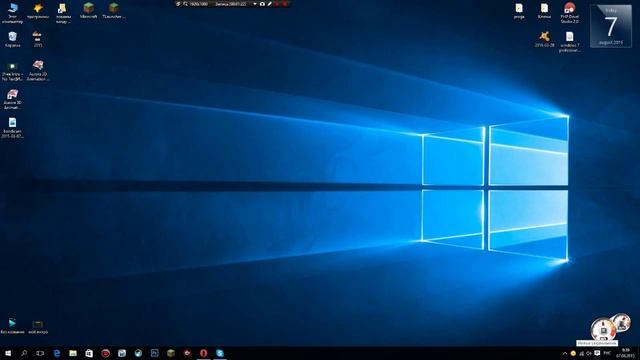
Task: Open taskbar search magnifier
Action: [x=24, y=353]
